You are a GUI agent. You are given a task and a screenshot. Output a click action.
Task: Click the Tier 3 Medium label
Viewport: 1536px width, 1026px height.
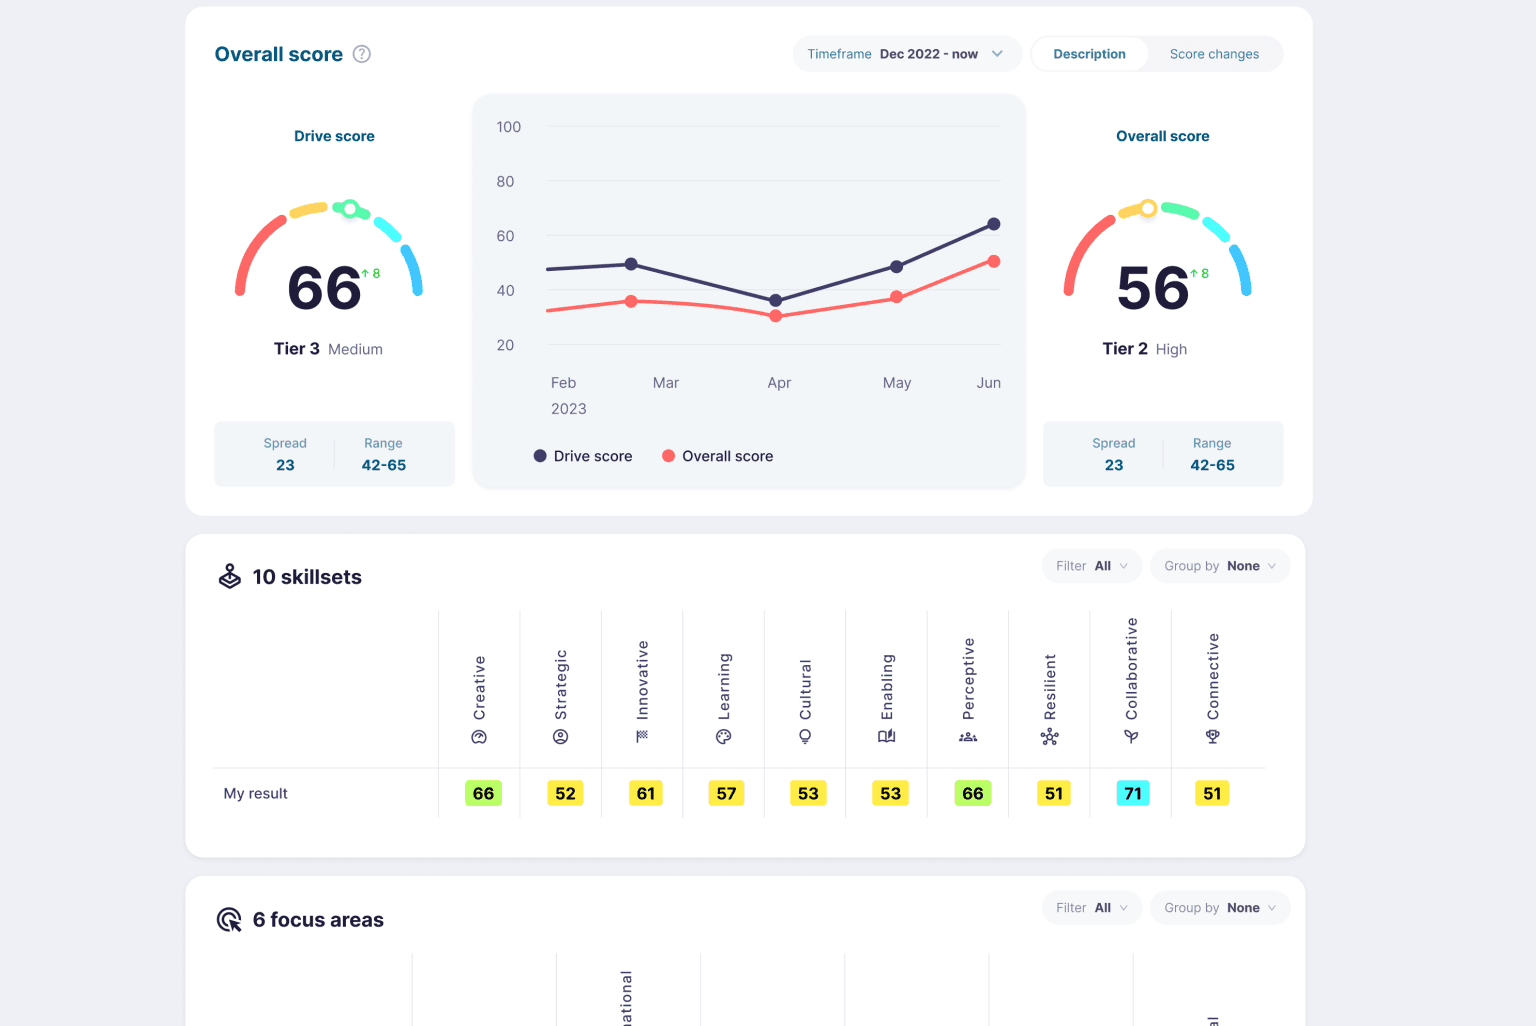point(328,349)
